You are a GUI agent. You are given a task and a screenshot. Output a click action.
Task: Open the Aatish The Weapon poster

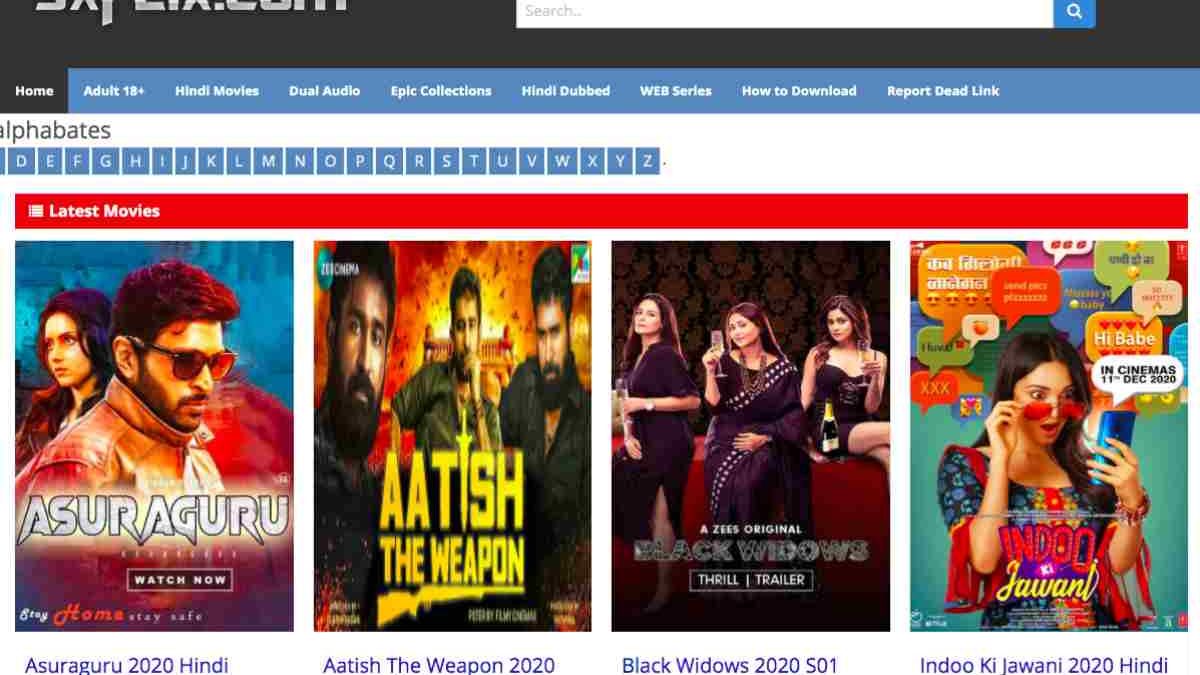click(x=452, y=436)
